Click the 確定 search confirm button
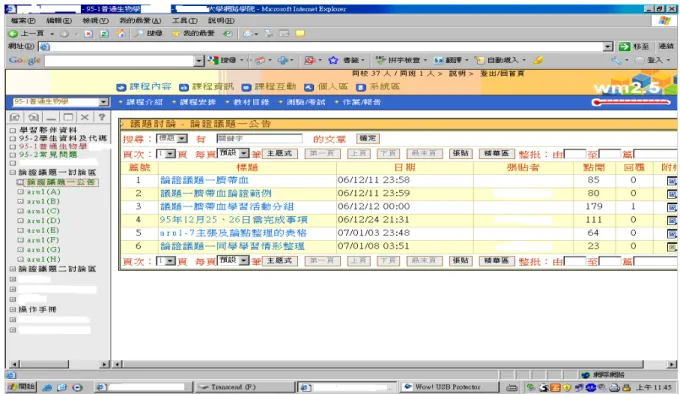The height and width of the screenshot is (394, 680). pyautogui.click(x=368, y=138)
